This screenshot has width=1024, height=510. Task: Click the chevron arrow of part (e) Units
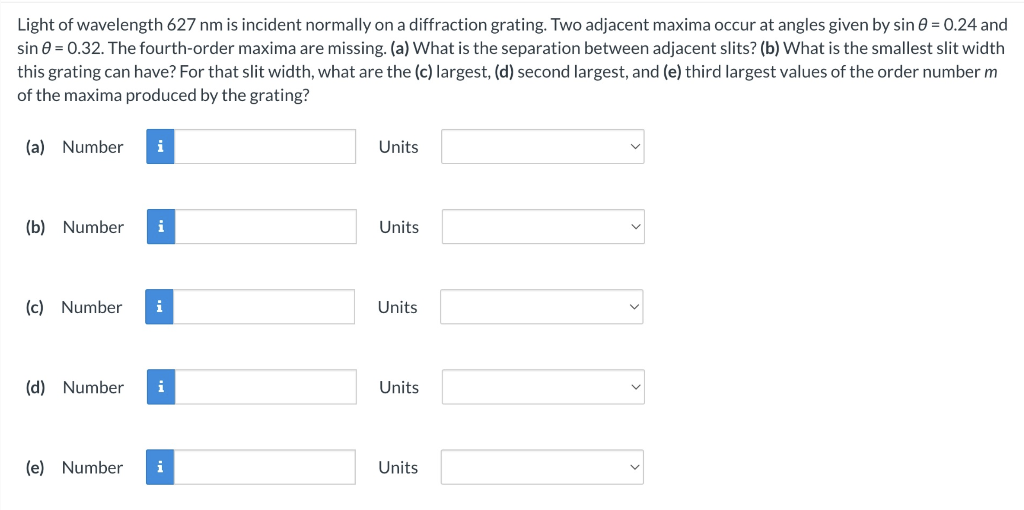click(x=632, y=468)
